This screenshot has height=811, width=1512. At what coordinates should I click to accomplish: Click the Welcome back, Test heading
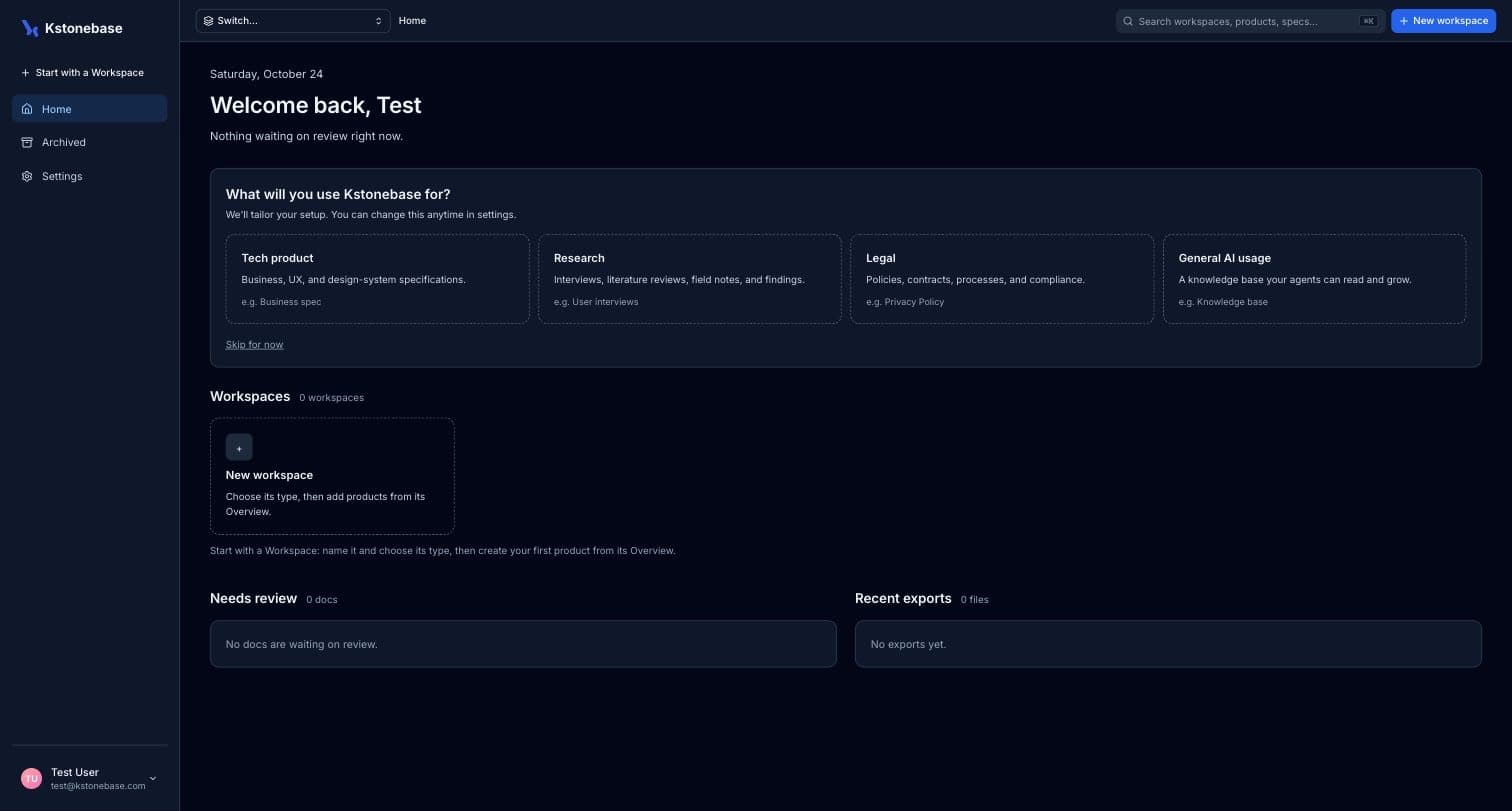pyautogui.click(x=316, y=105)
